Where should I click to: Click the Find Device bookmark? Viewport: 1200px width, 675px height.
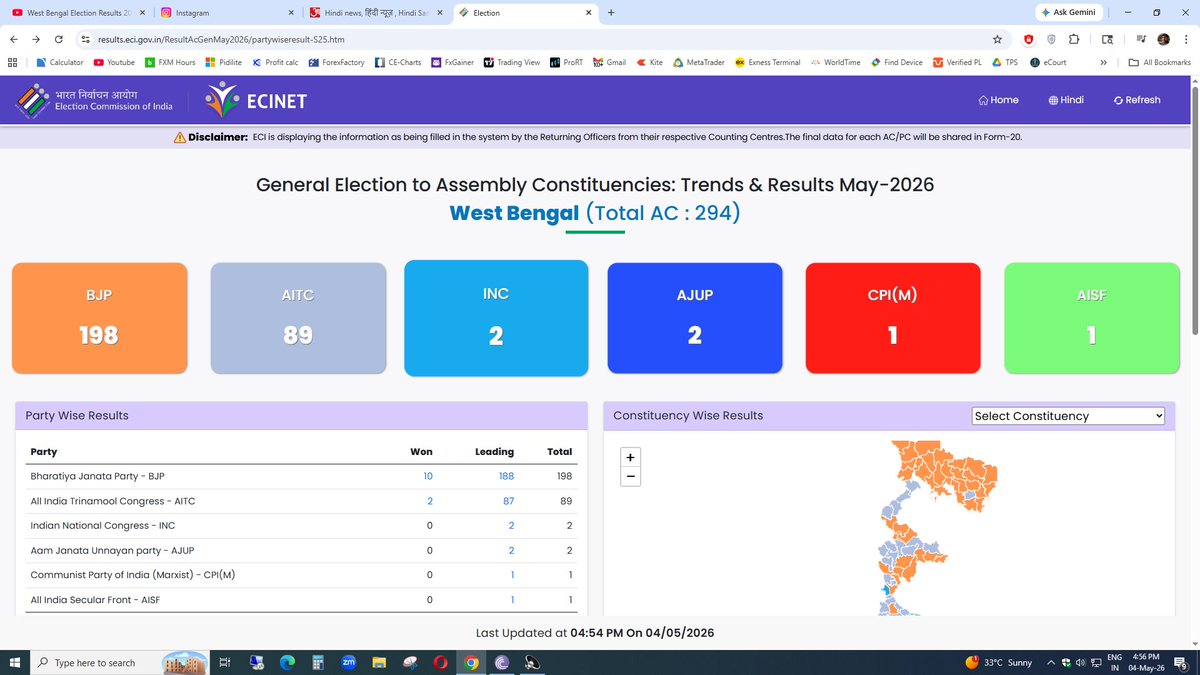[x=896, y=62]
